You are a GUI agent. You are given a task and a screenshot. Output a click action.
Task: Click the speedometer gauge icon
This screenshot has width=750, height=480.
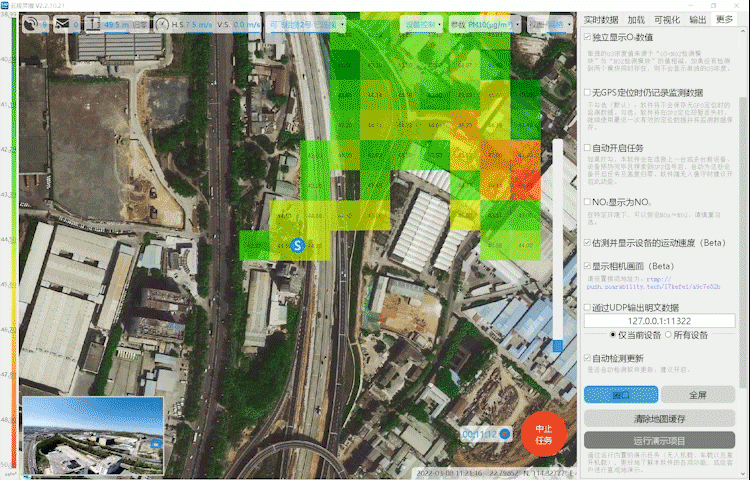(x=166, y=23)
